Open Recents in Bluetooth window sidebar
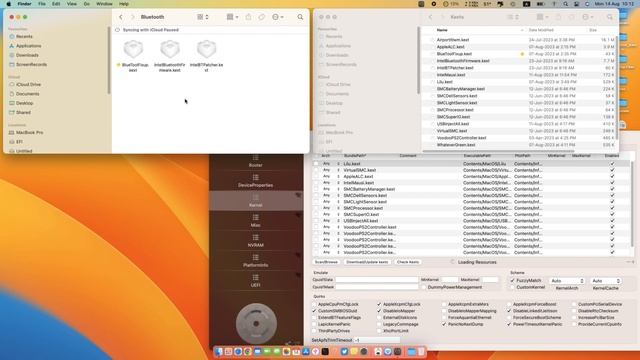640x360 pixels. click(x=24, y=36)
